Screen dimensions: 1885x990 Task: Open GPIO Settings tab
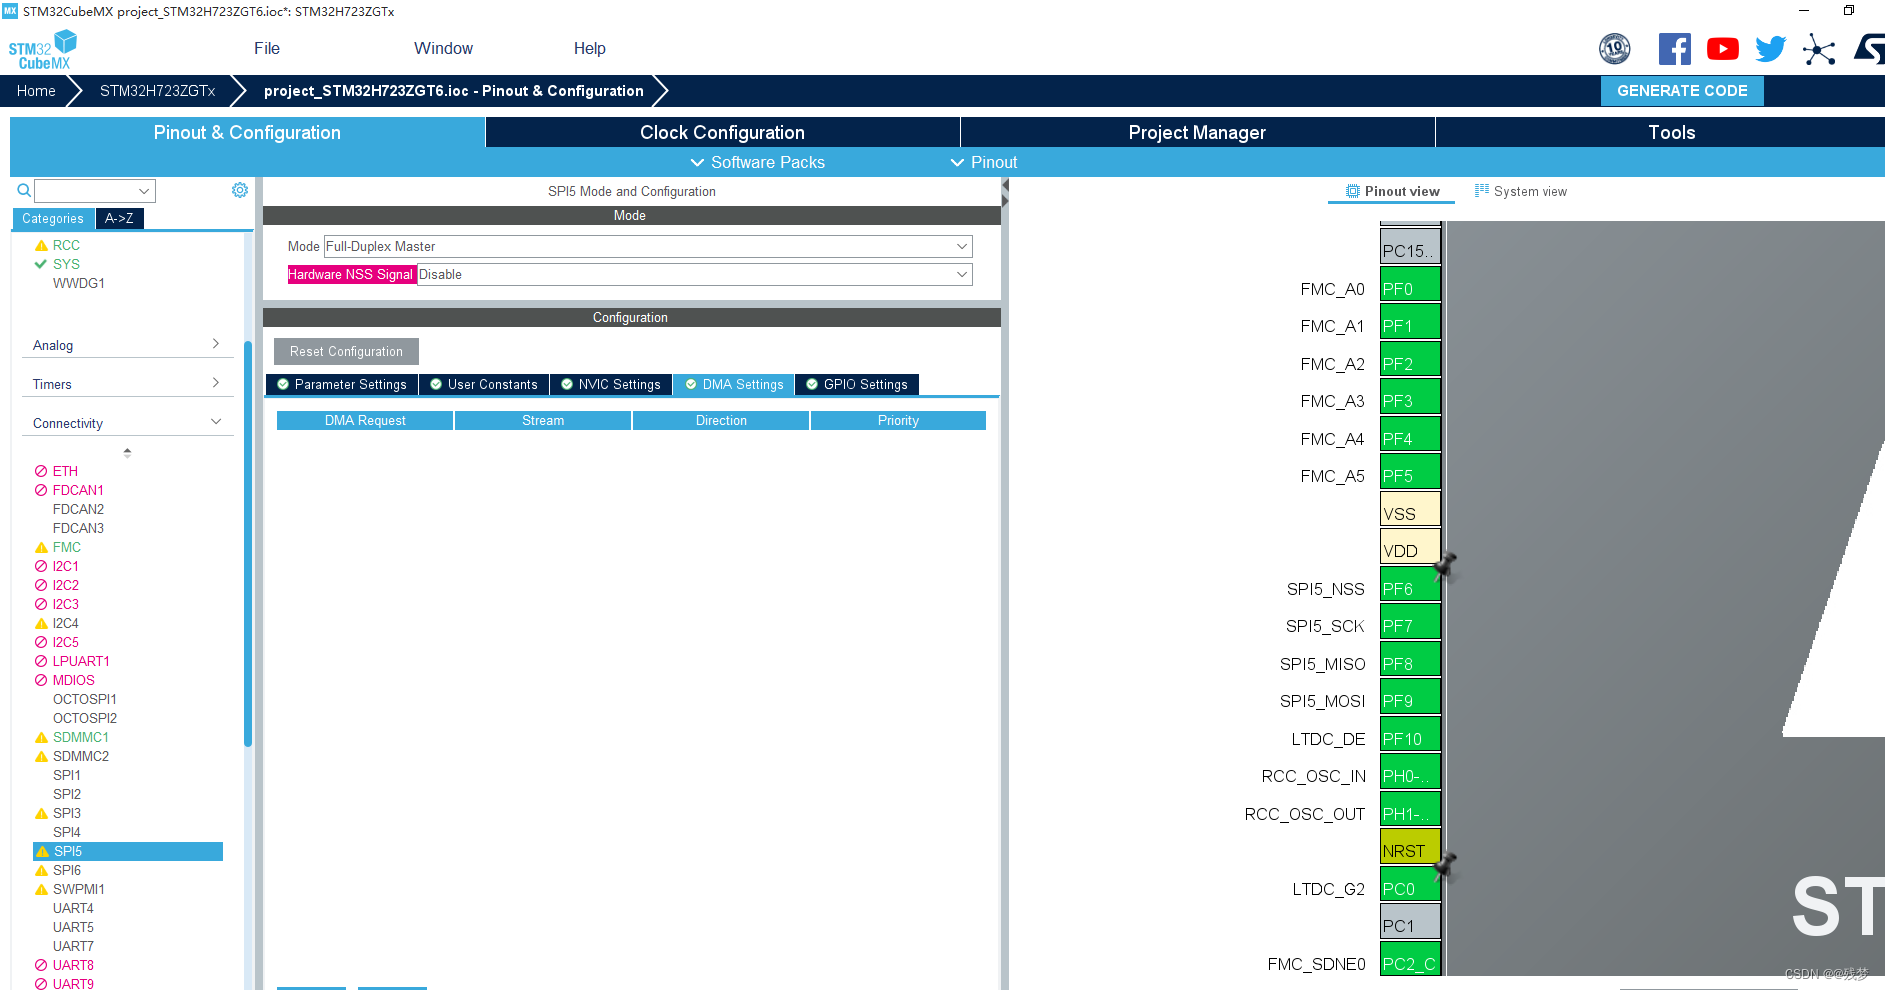pos(857,384)
